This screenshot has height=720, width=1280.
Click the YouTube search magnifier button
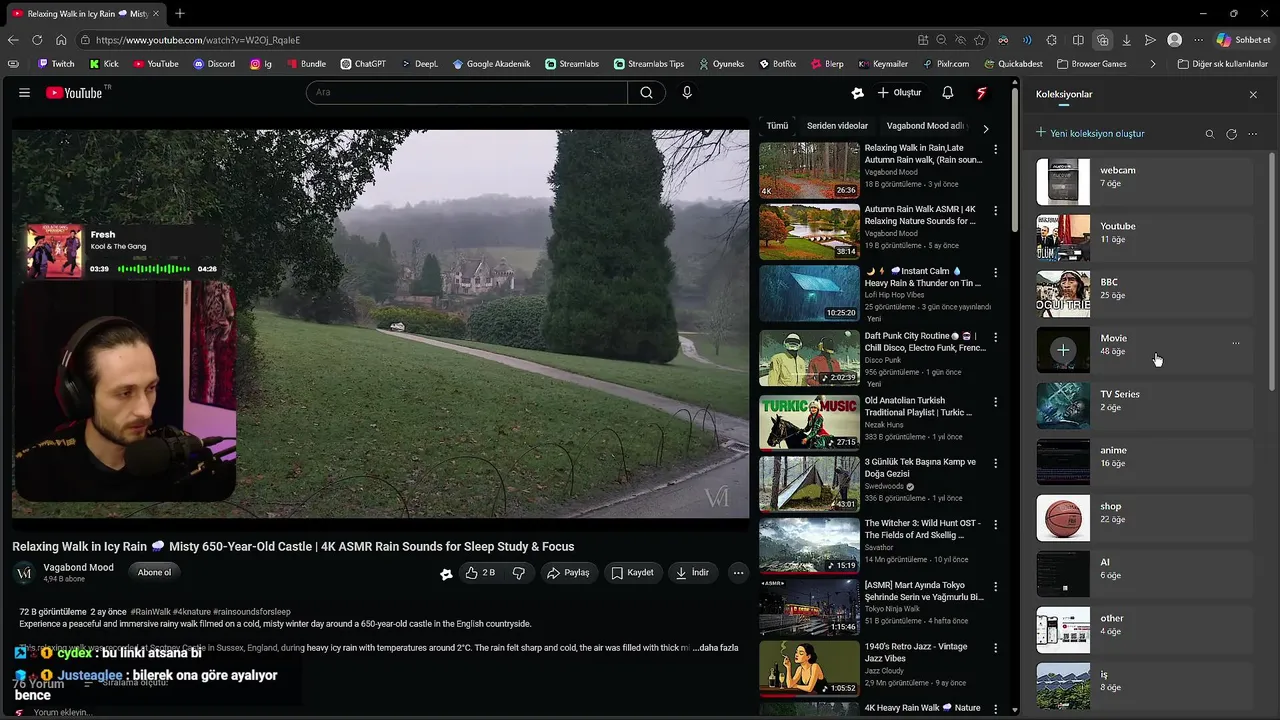[x=646, y=92]
